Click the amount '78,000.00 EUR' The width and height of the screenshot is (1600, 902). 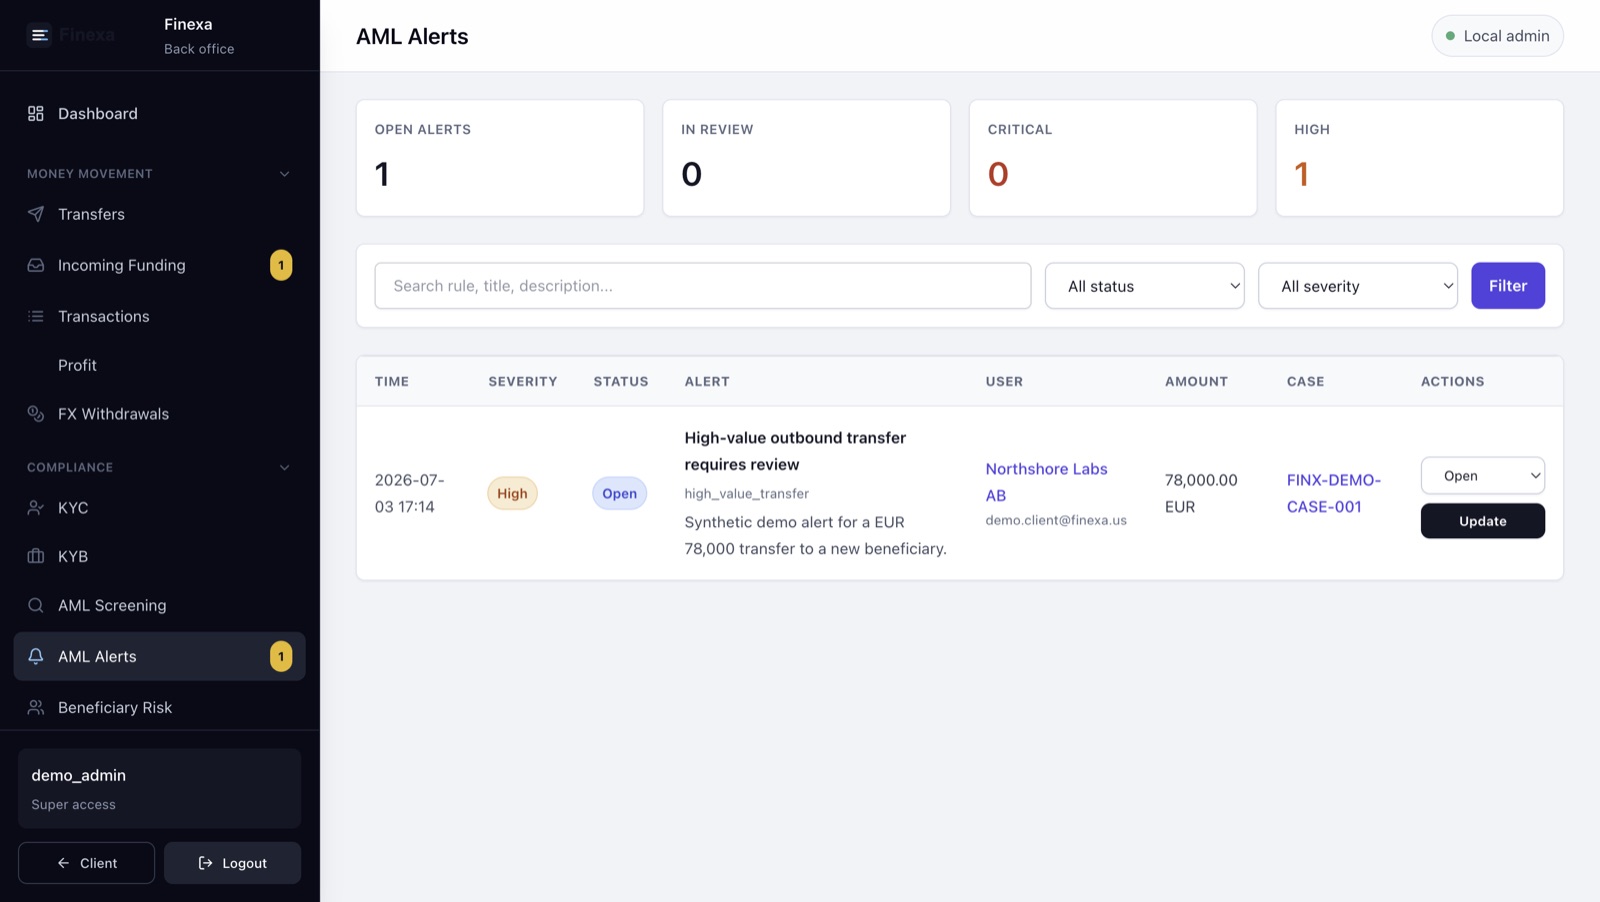coord(1201,493)
